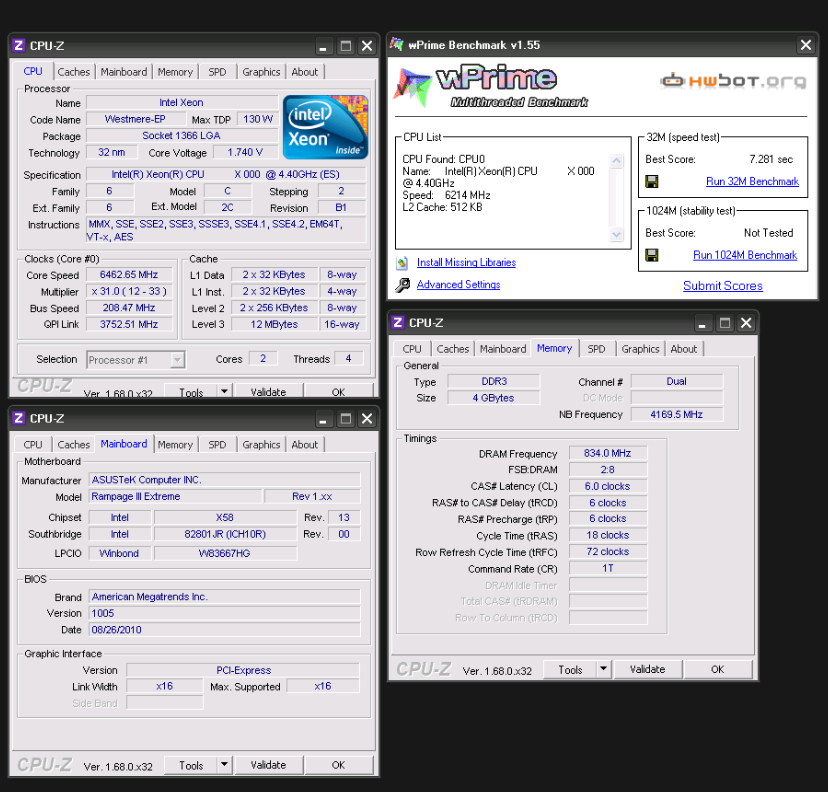Click the Tools button in the Mainboard window
Image resolution: width=828 pixels, height=792 pixels.
coord(191,765)
